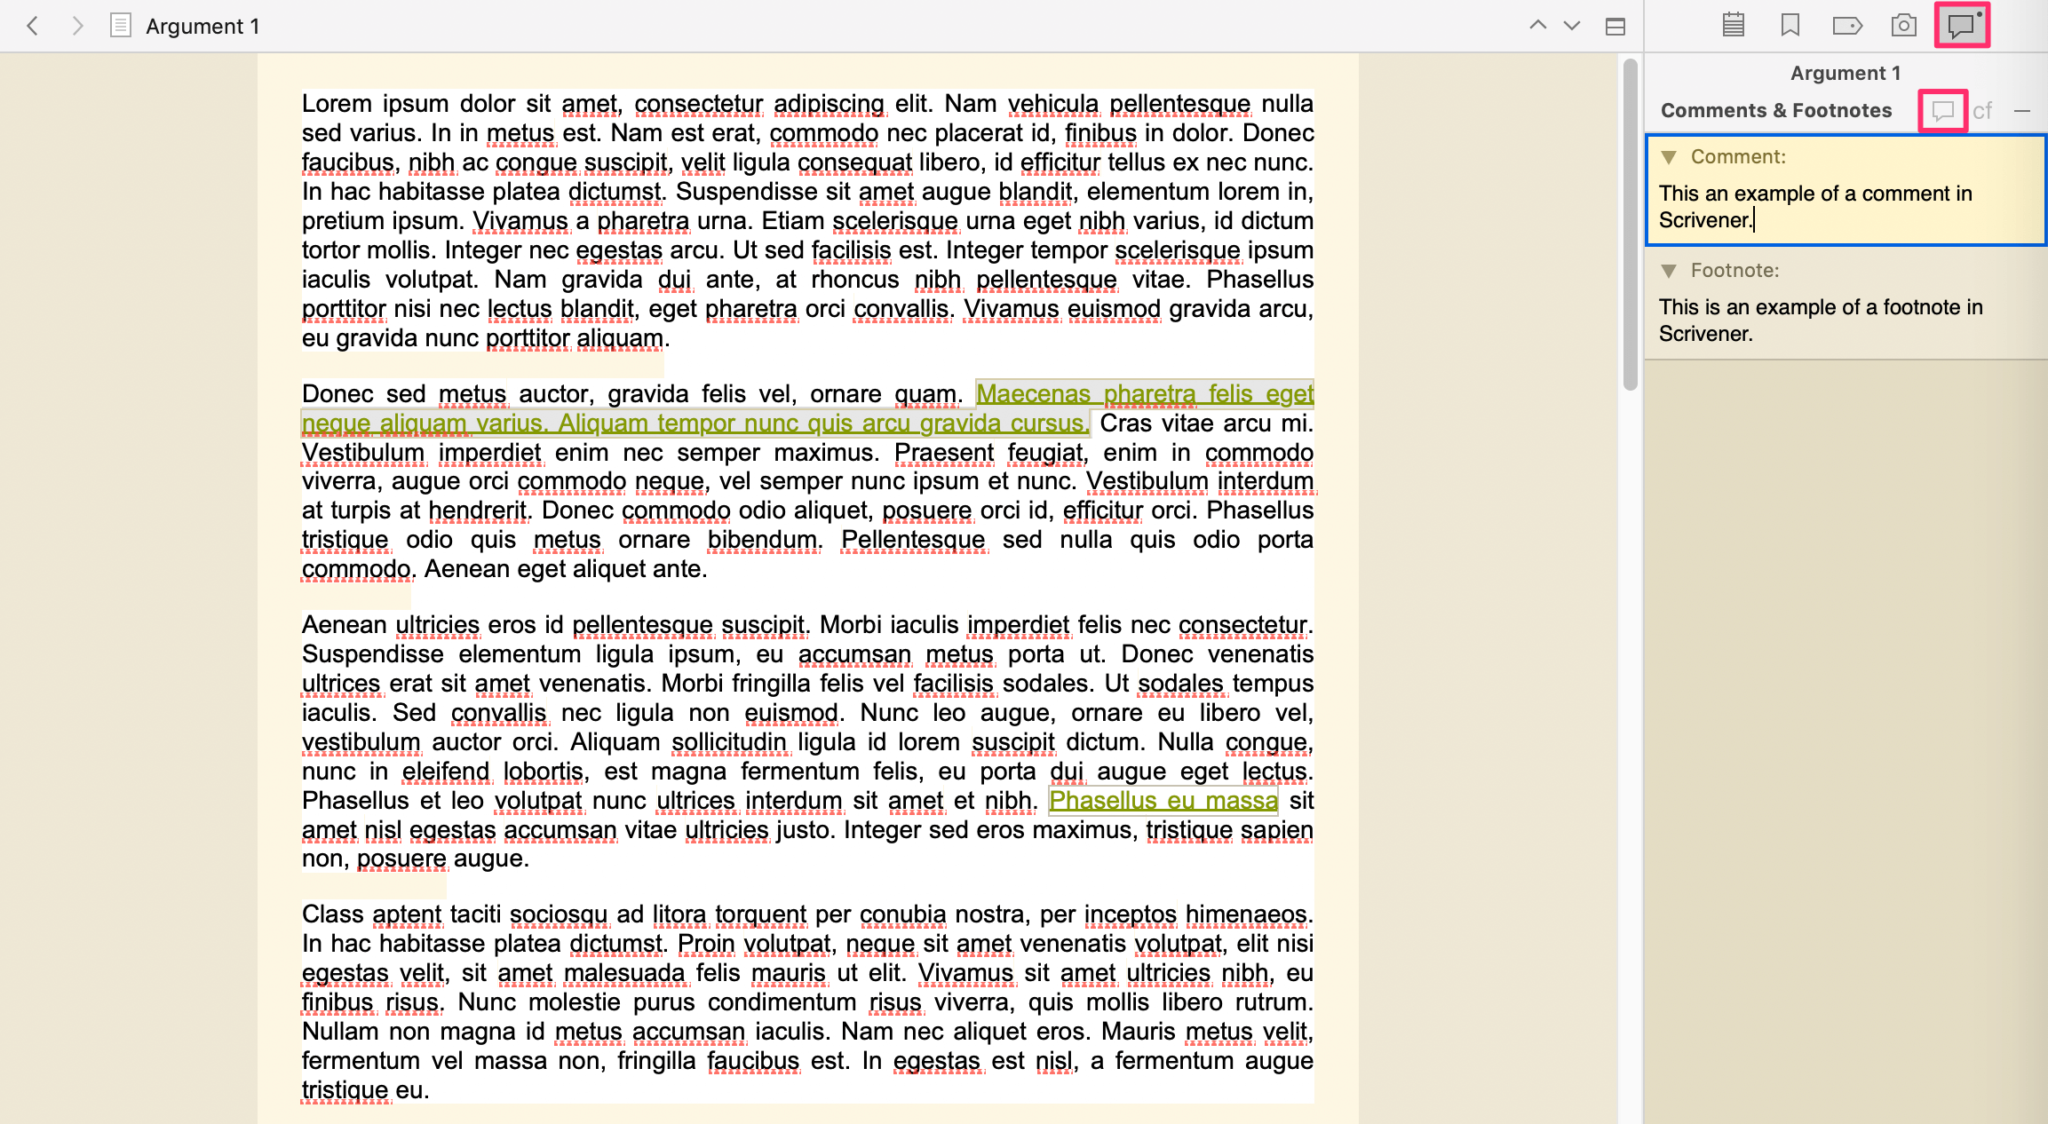2048x1124 pixels.
Task: Collapse the Footnote disclosure triangle
Action: [x=1668, y=270]
